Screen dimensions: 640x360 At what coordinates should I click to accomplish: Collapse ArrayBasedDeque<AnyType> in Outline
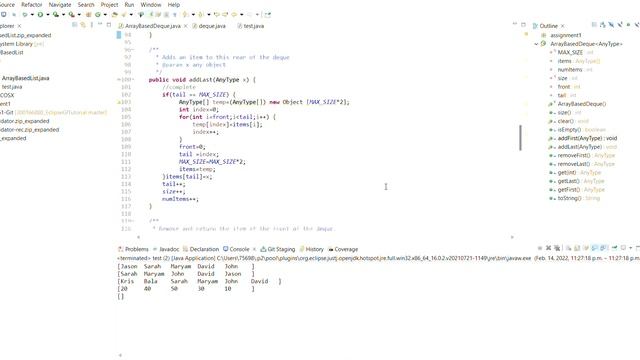click(x=536, y=44)
